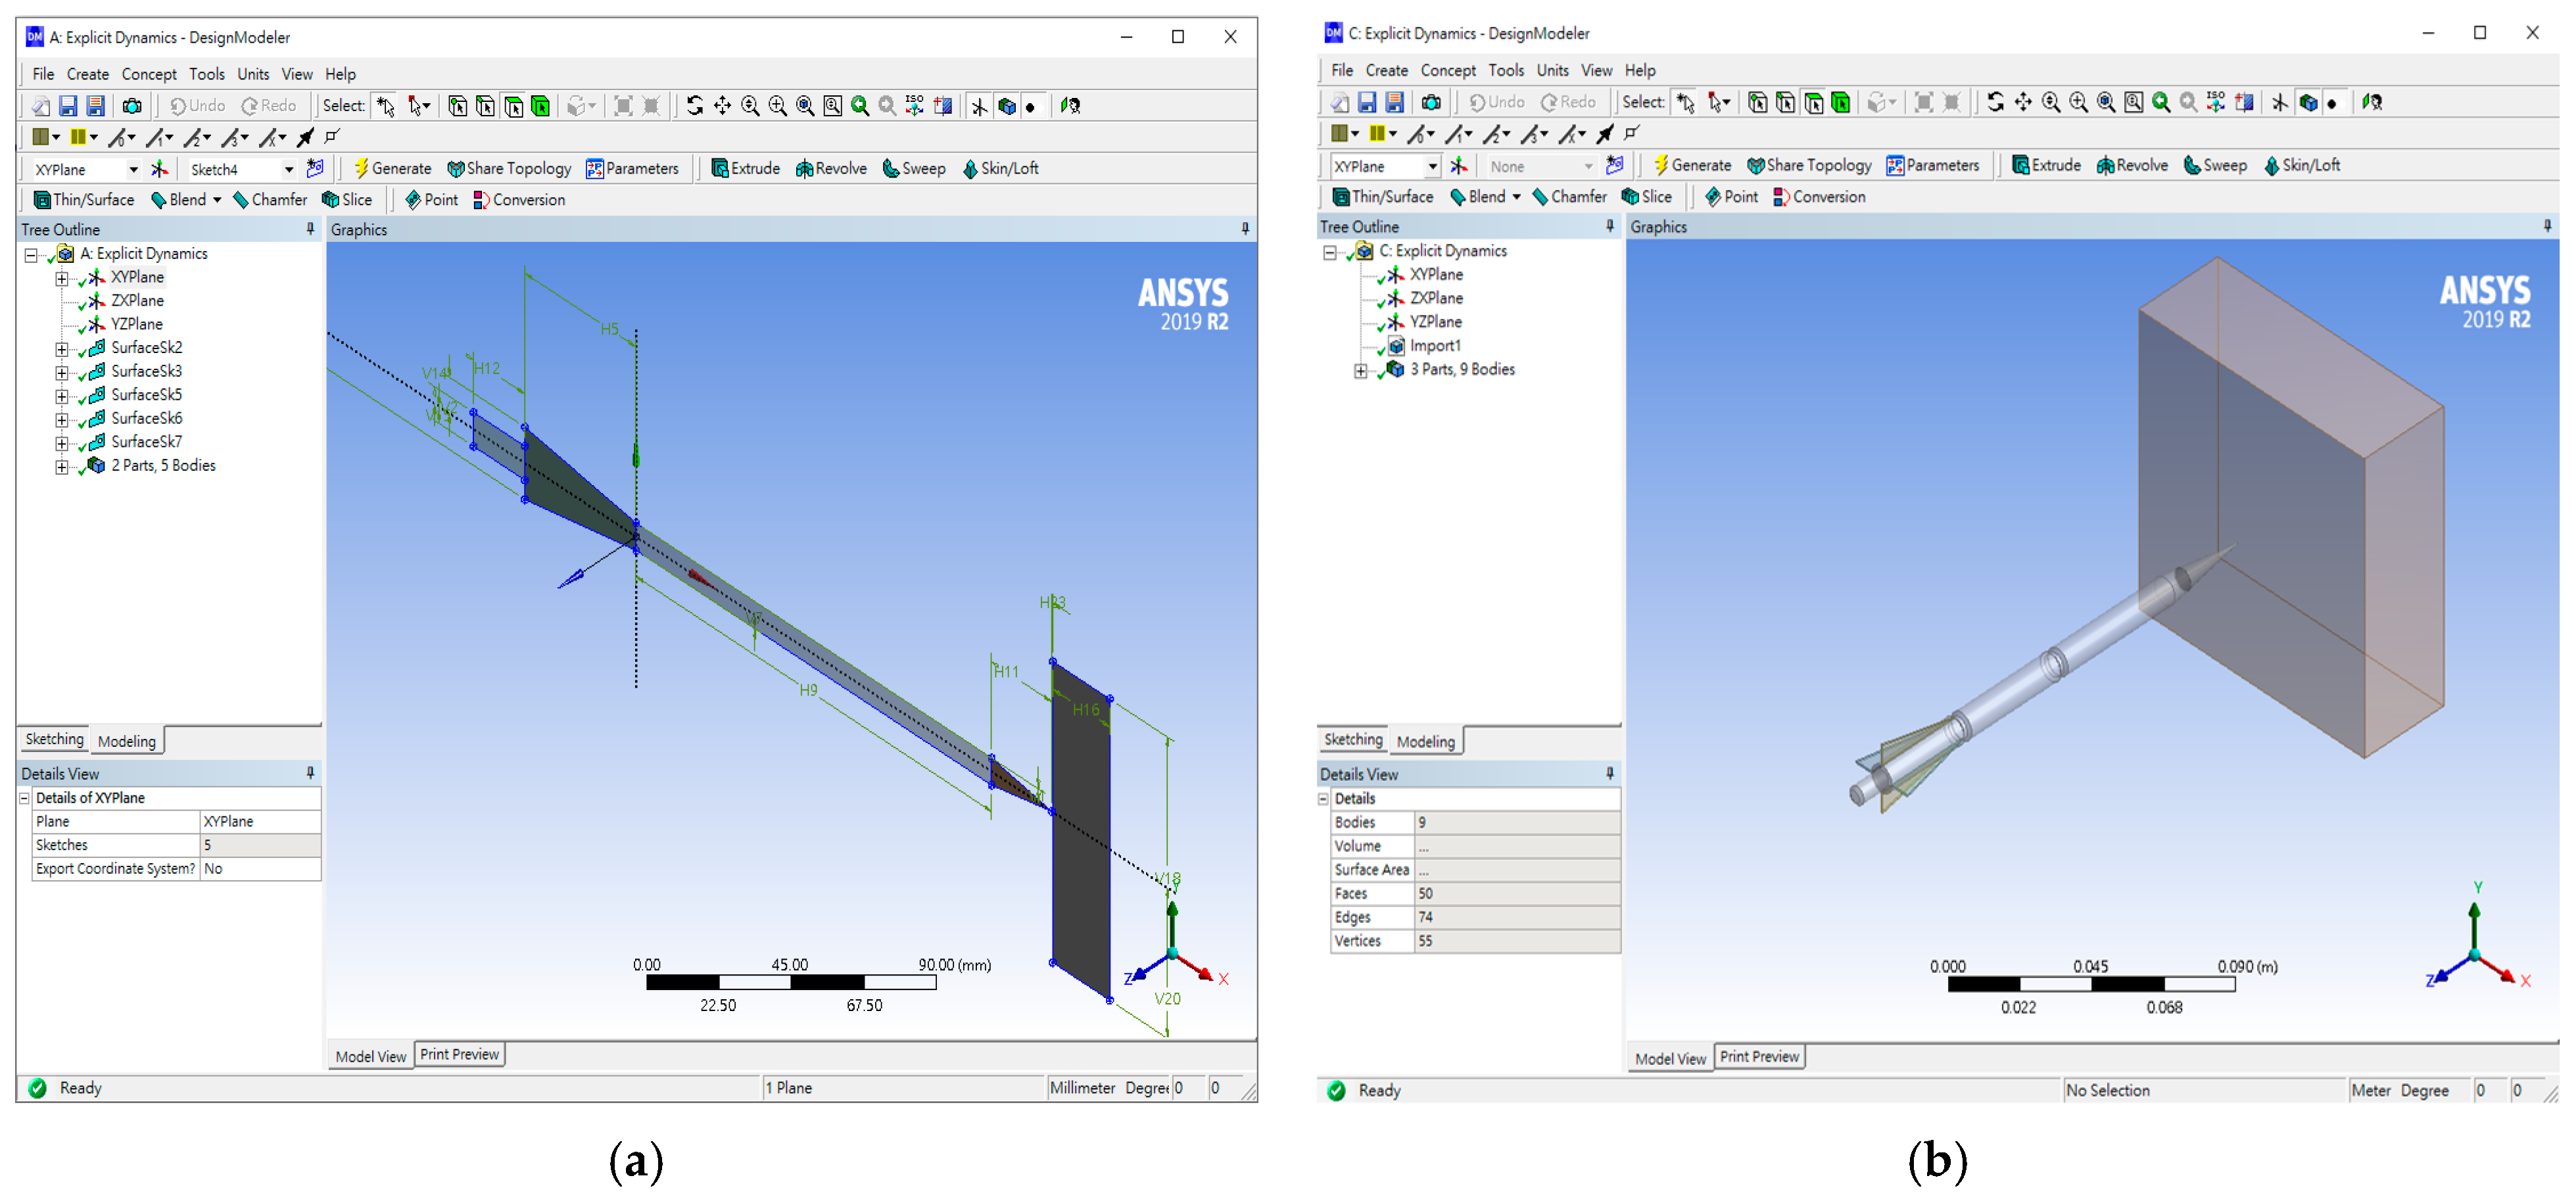Click Generate button in left window
The height and width of the screenshot is (1203, 2576).
(392, 169)
